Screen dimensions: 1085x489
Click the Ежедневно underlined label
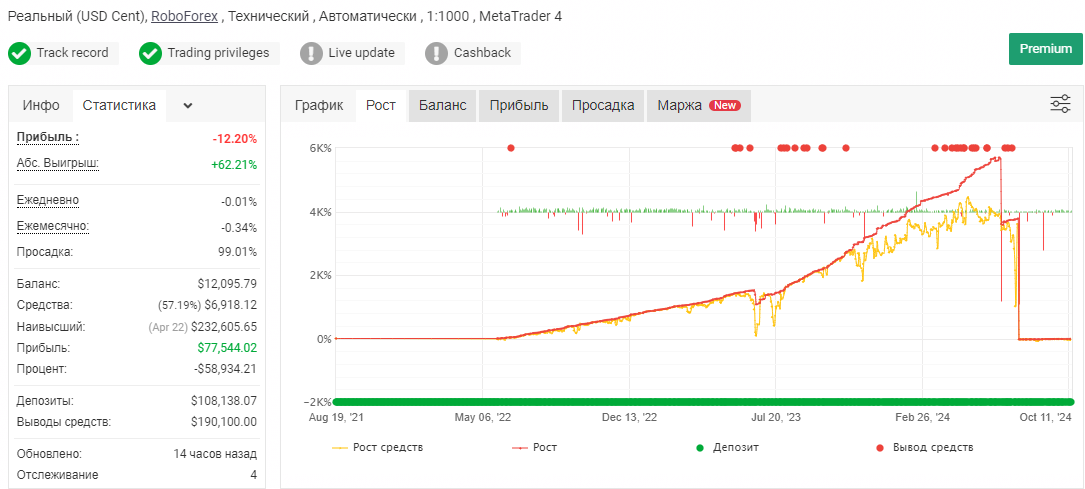point(48,201)
